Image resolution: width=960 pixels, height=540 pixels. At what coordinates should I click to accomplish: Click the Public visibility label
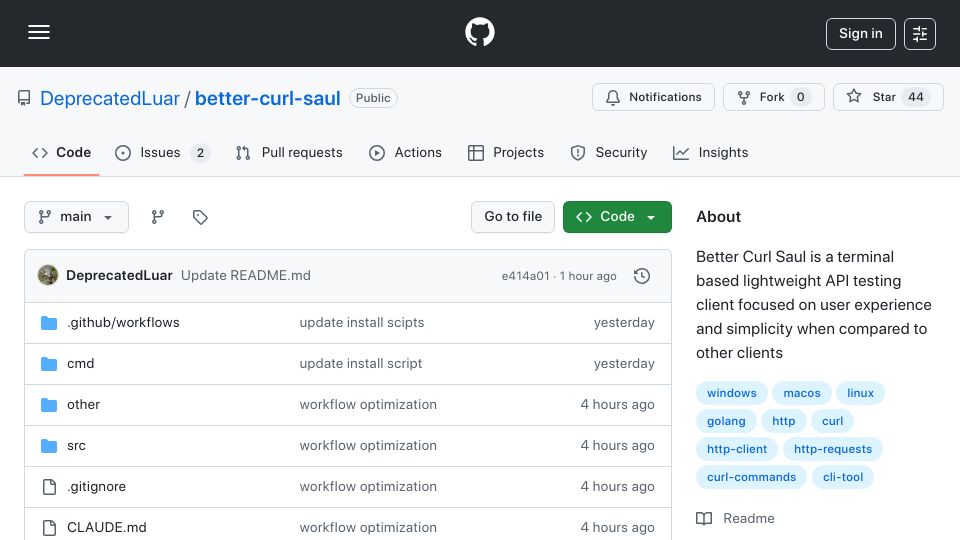coord(373,98)
